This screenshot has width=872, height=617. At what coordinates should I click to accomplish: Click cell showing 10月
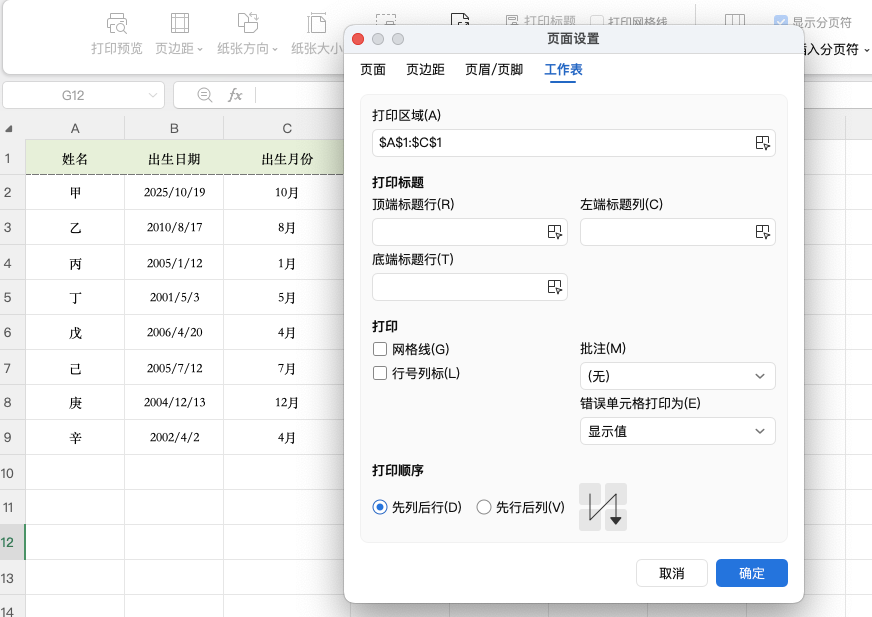(x=286, y=192)
